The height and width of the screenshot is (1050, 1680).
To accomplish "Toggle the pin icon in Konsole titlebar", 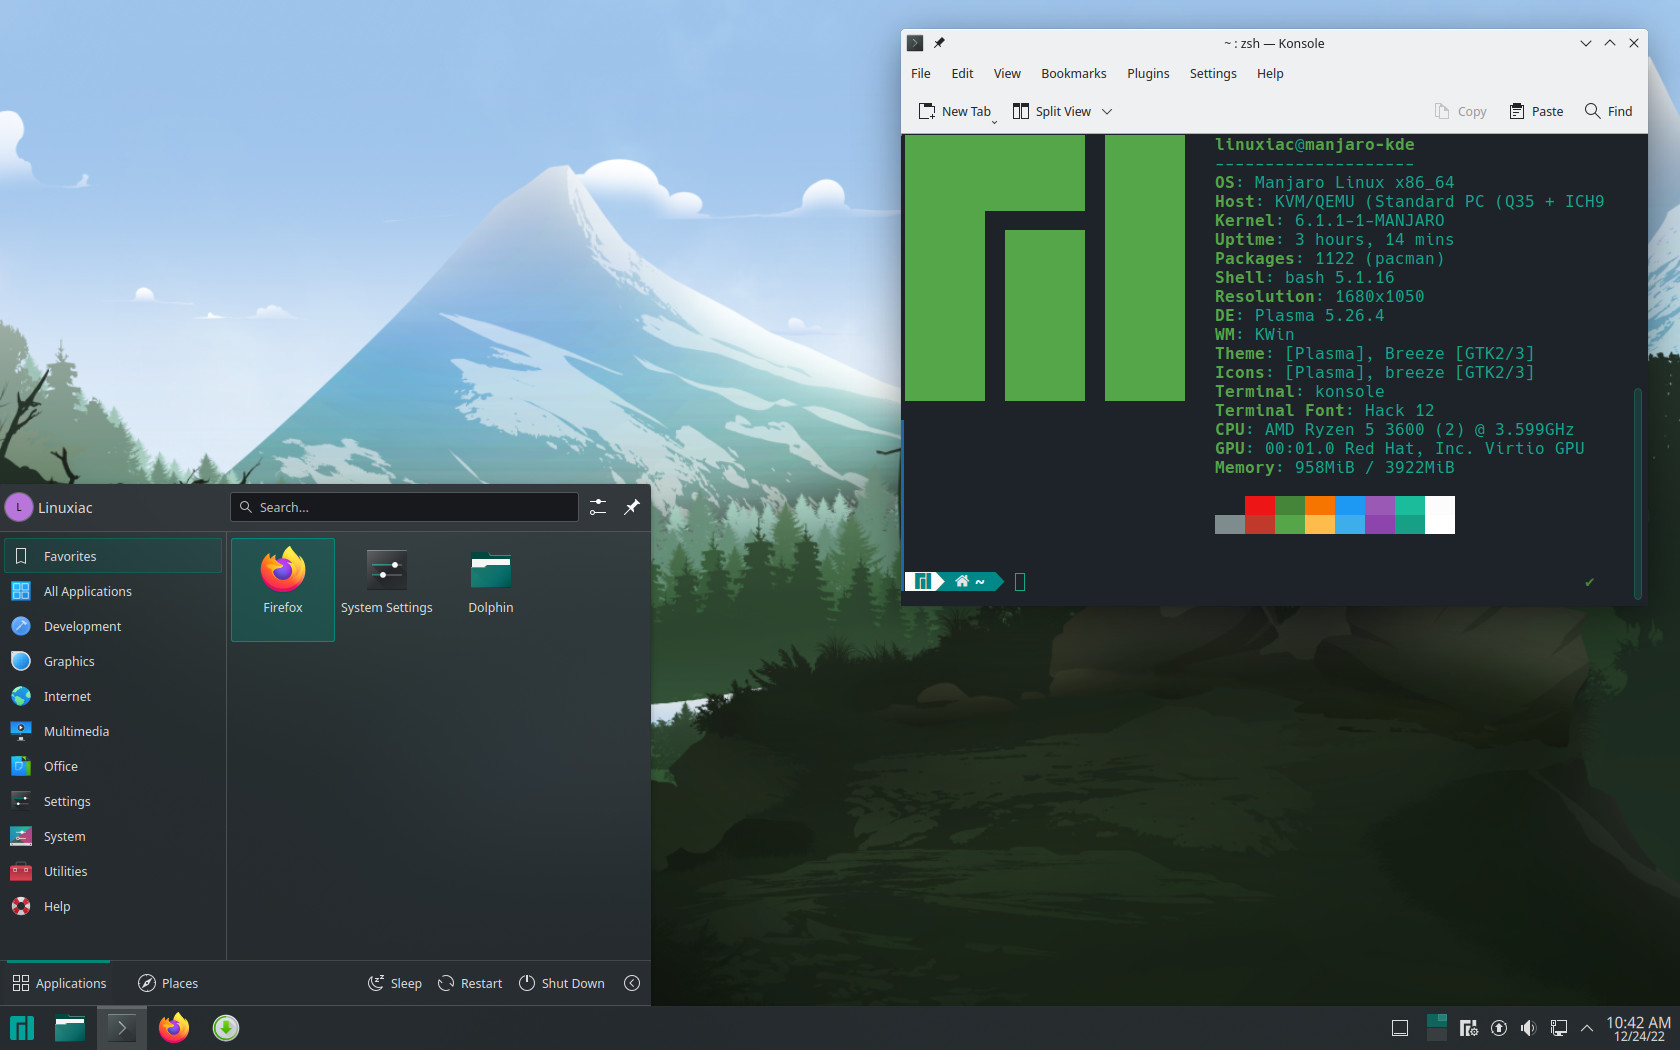I will click(939, 43).
